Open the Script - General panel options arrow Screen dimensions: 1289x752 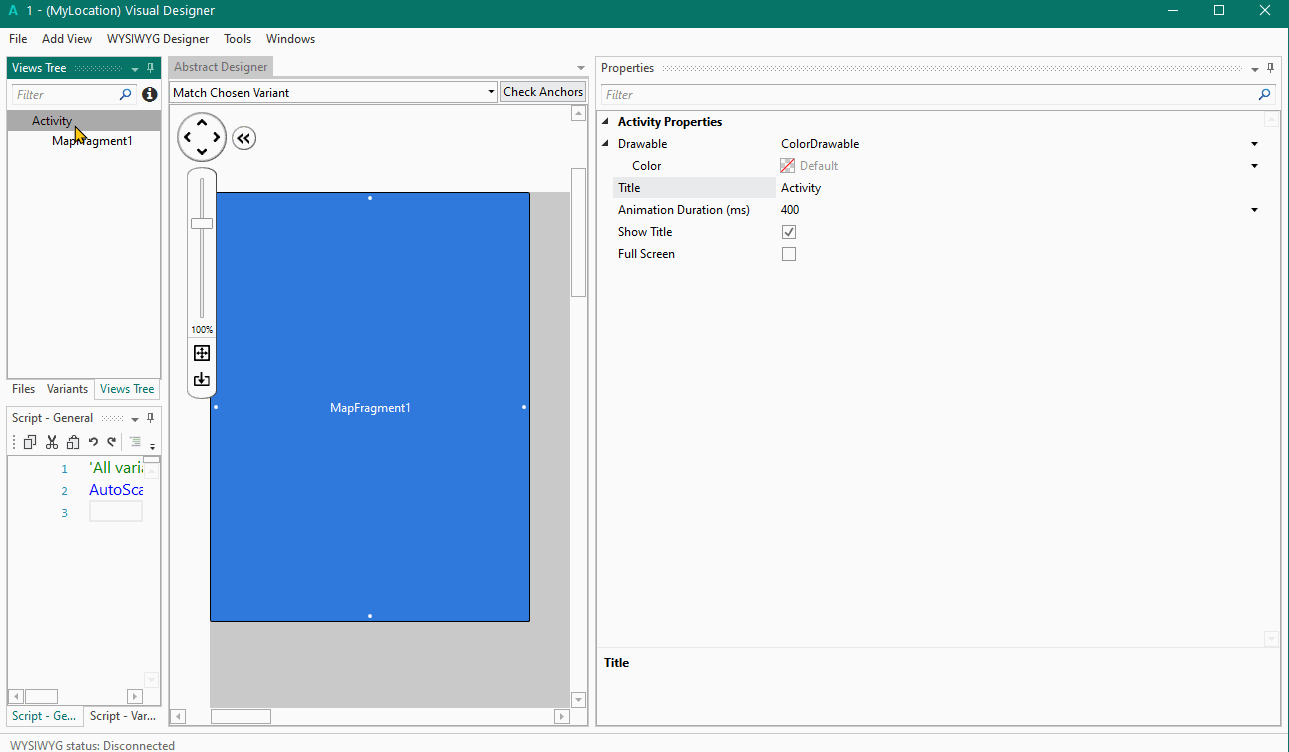(135, 419)
